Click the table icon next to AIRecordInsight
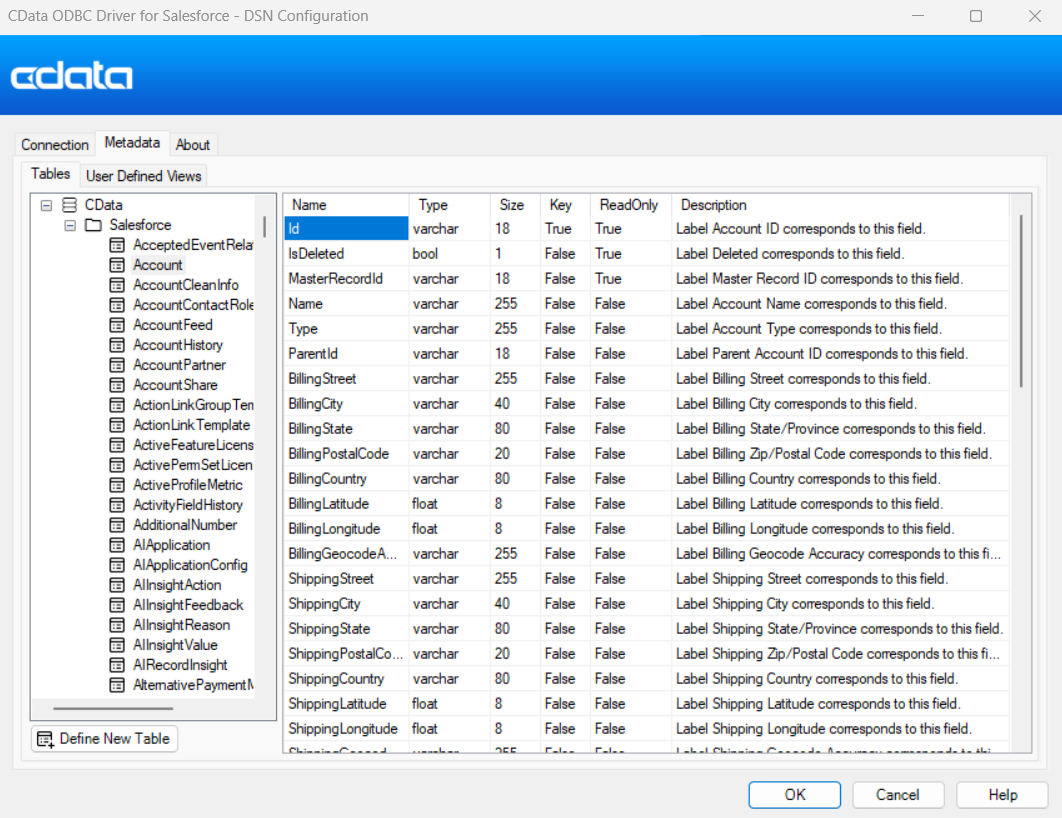Screen dimensions: 1062x818 [117, 665]
